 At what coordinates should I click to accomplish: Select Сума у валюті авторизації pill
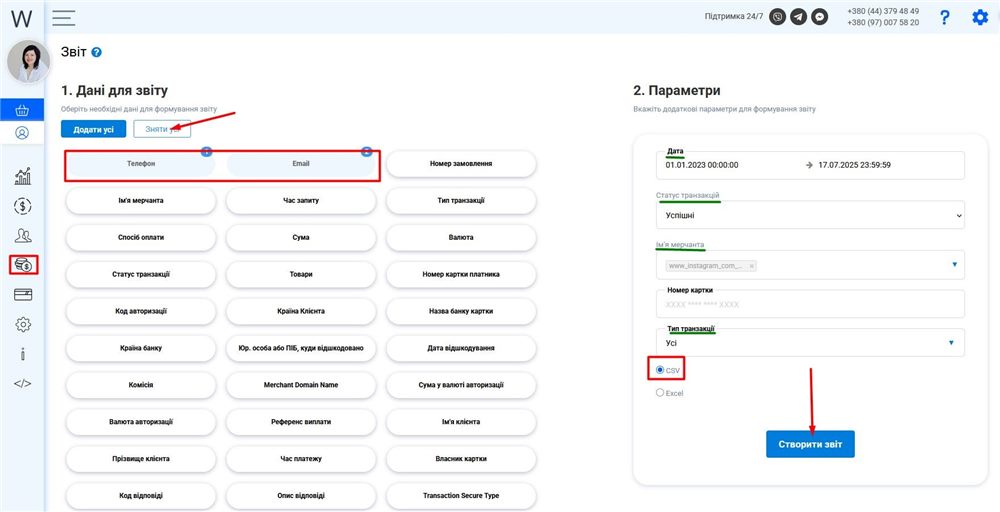tap(461, 385)
